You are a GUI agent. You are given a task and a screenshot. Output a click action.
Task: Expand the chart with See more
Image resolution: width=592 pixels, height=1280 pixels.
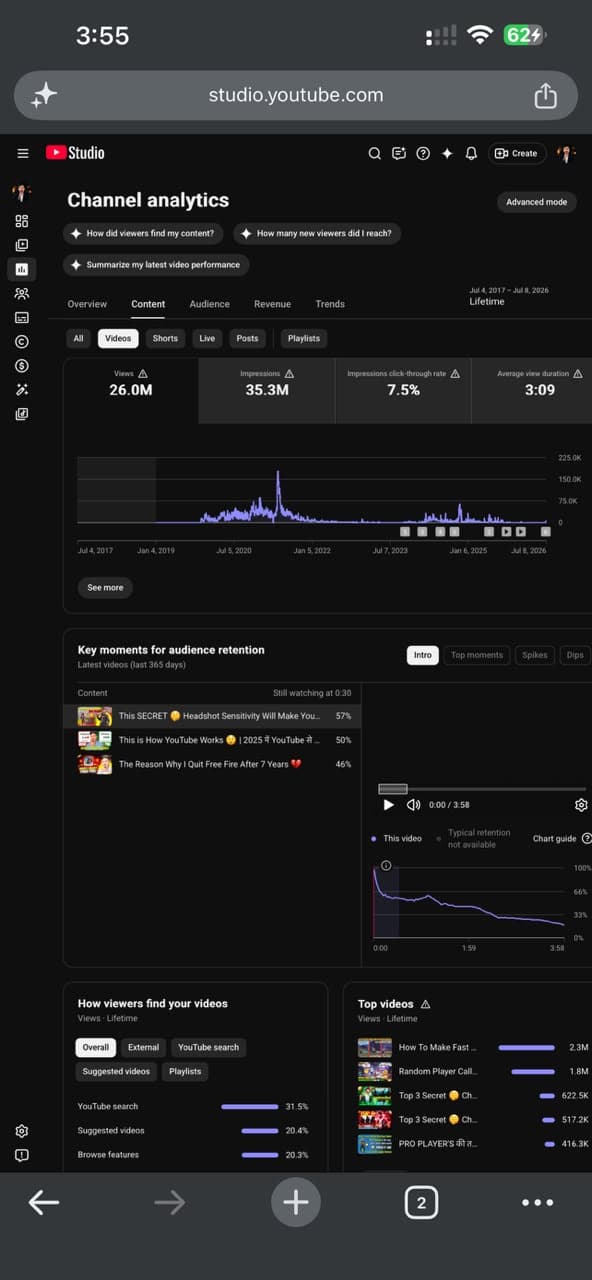[105, 588]
